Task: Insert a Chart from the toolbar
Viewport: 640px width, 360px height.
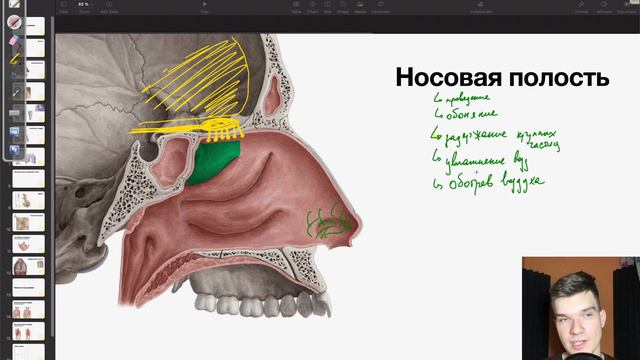Action: click(312, 7)
